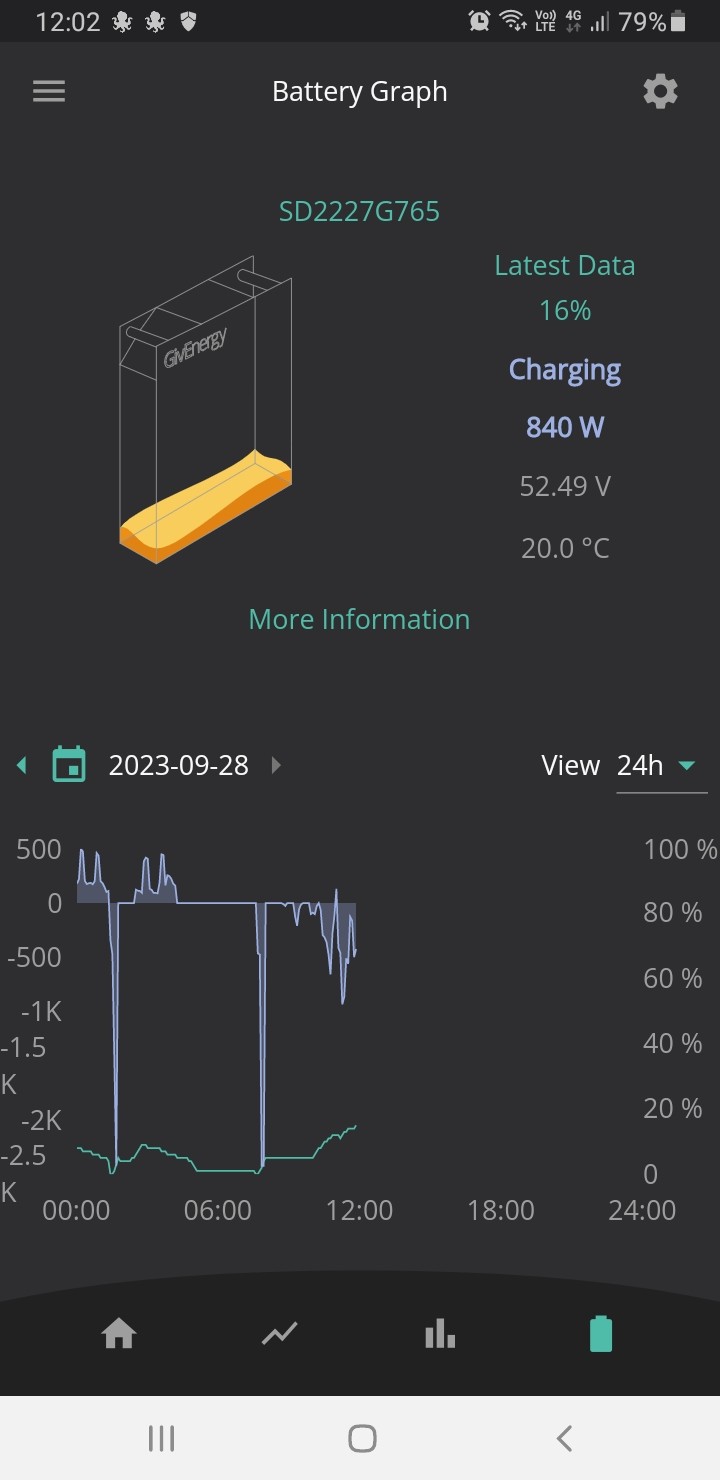This screenshot has height=1480, width=720.
Task: Go to next day with right arrow
Action: point(277,765)
